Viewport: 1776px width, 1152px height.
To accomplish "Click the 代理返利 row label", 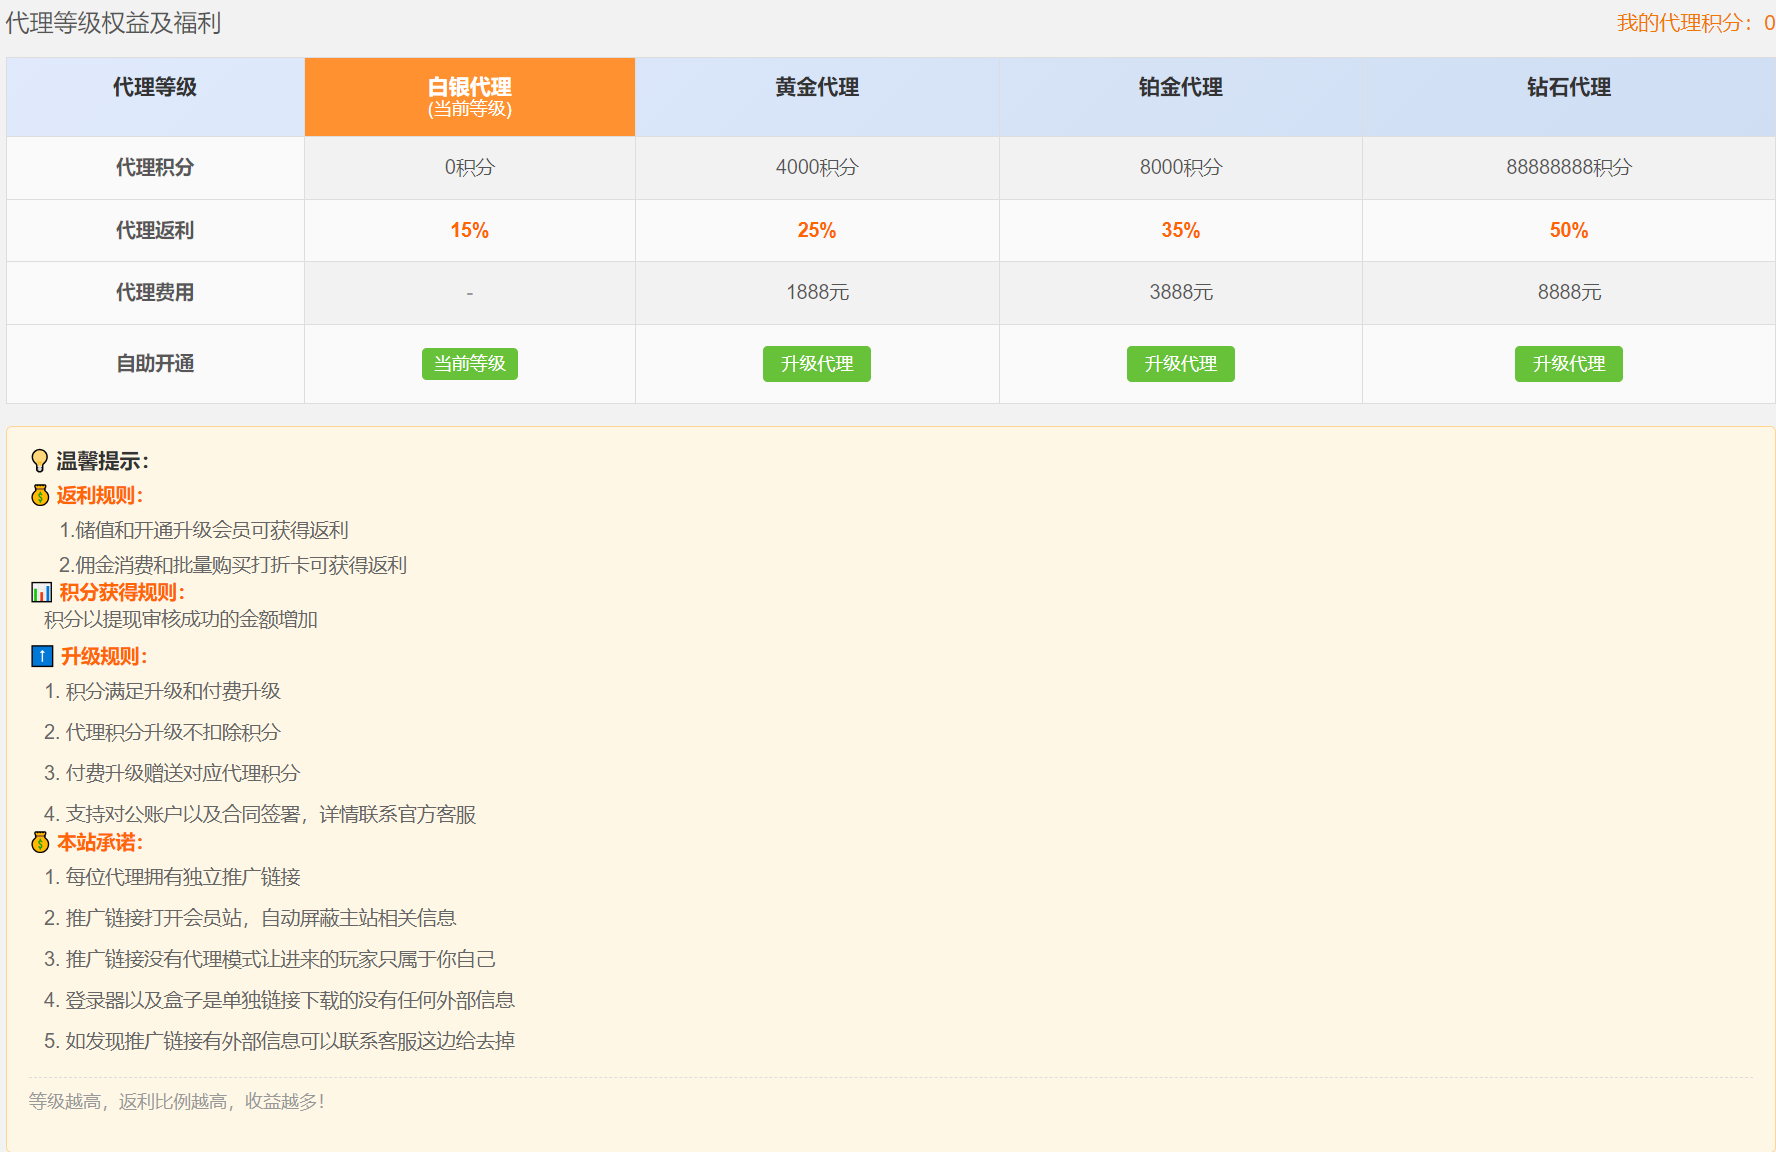I will (155, 230).
